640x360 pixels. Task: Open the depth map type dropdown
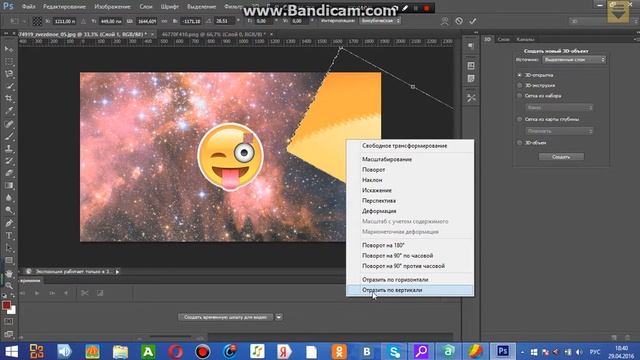pos(559,131)
